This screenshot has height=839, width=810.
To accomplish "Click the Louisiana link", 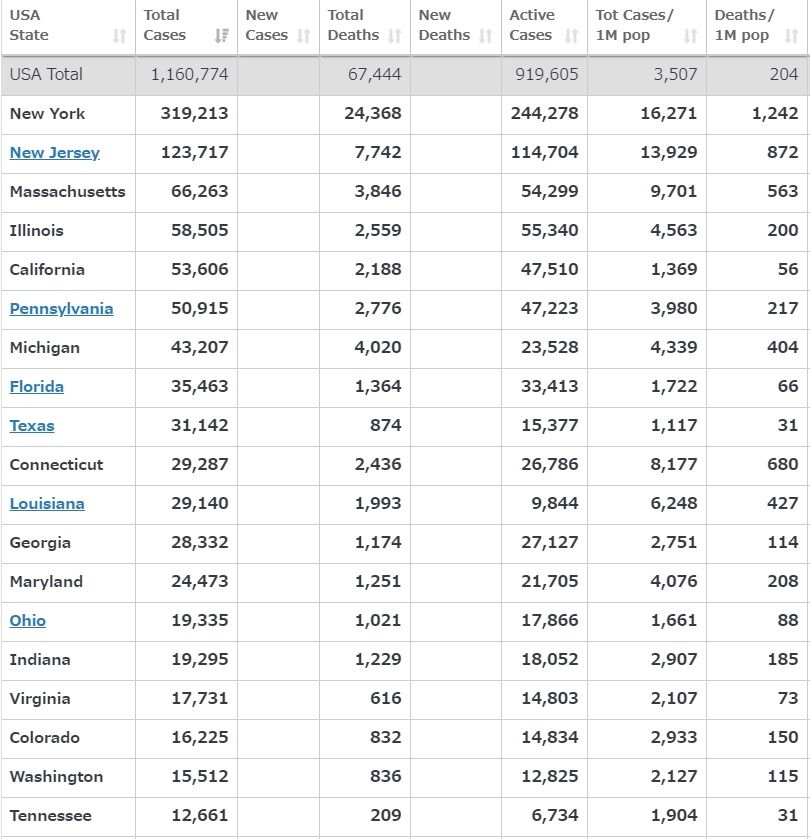I will 47,504.
